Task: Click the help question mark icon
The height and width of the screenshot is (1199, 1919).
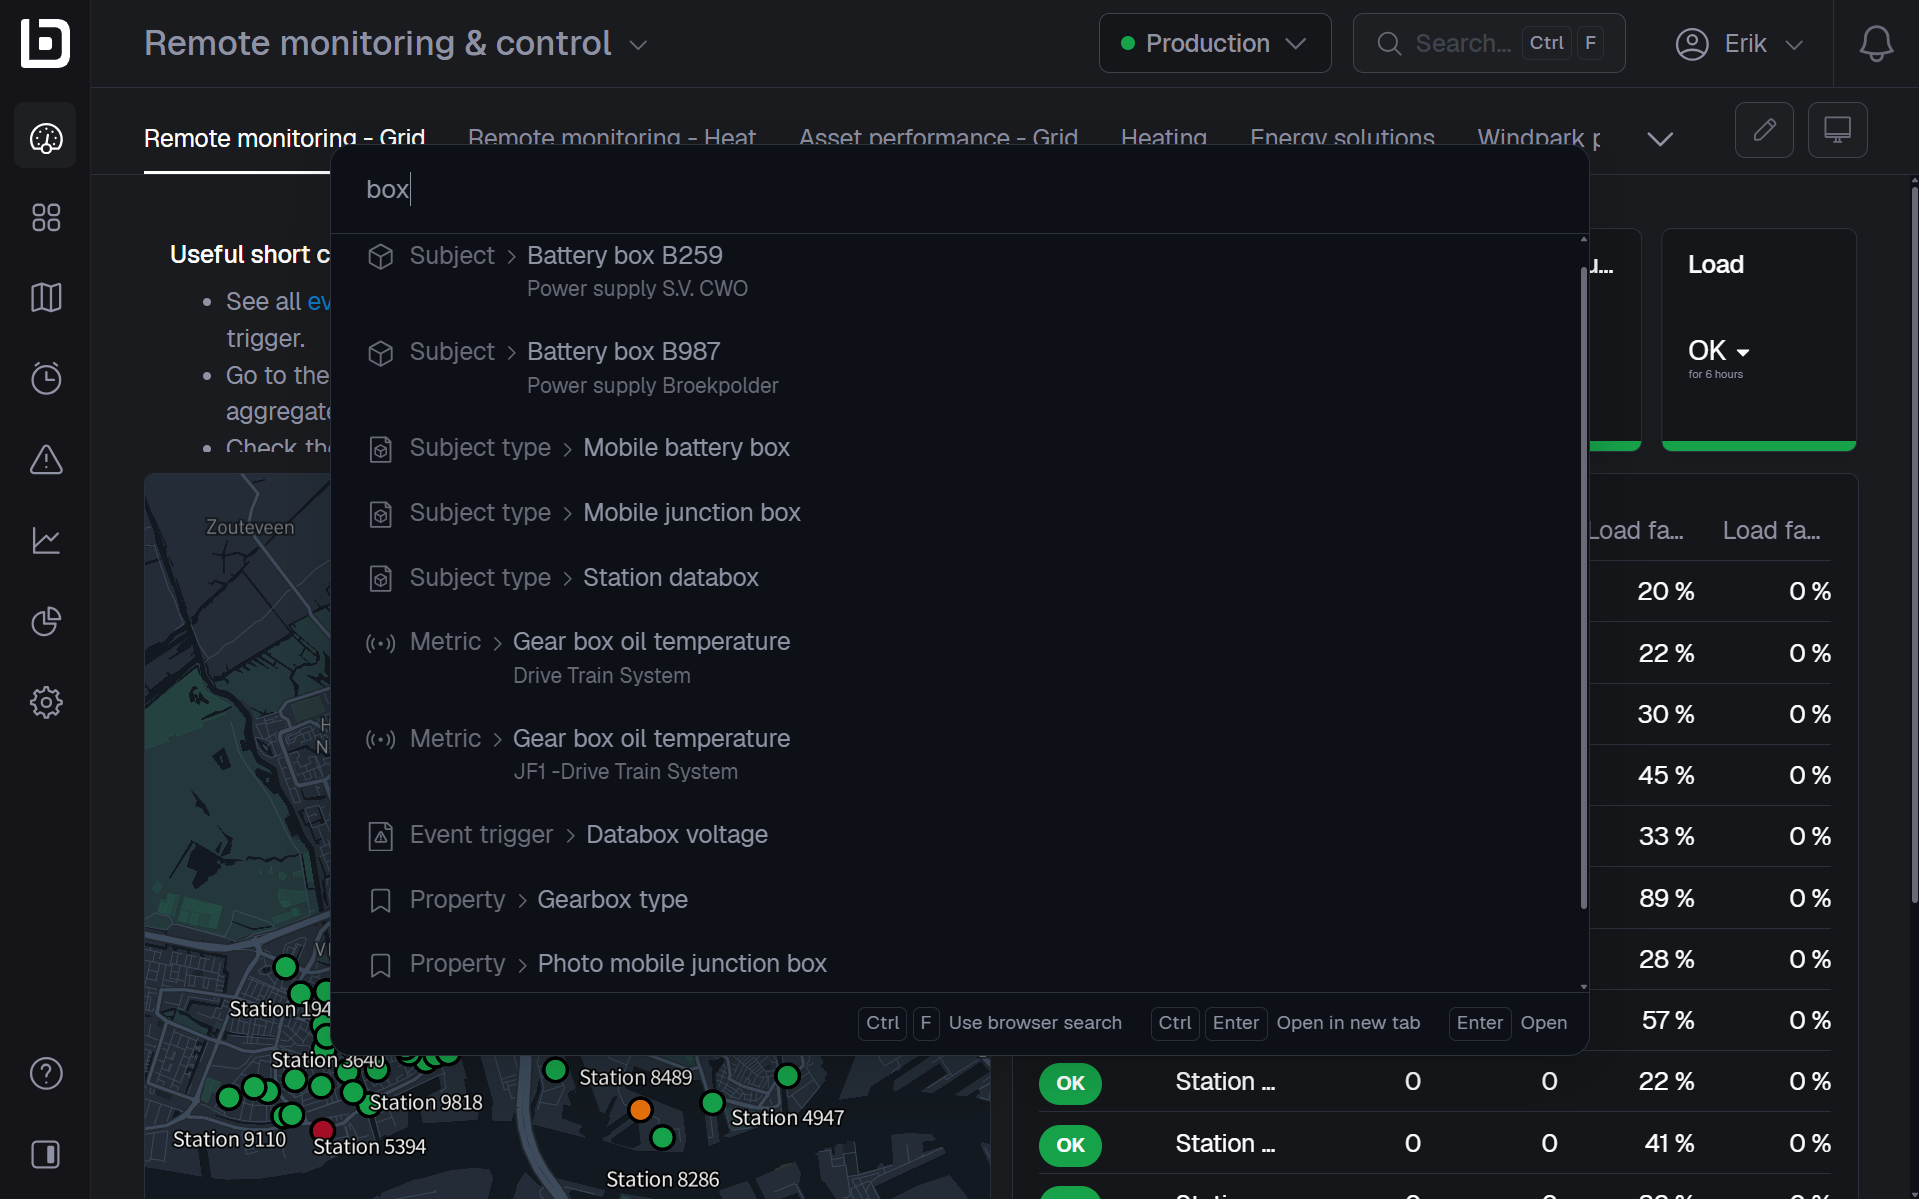Action: click(46, 1074)
